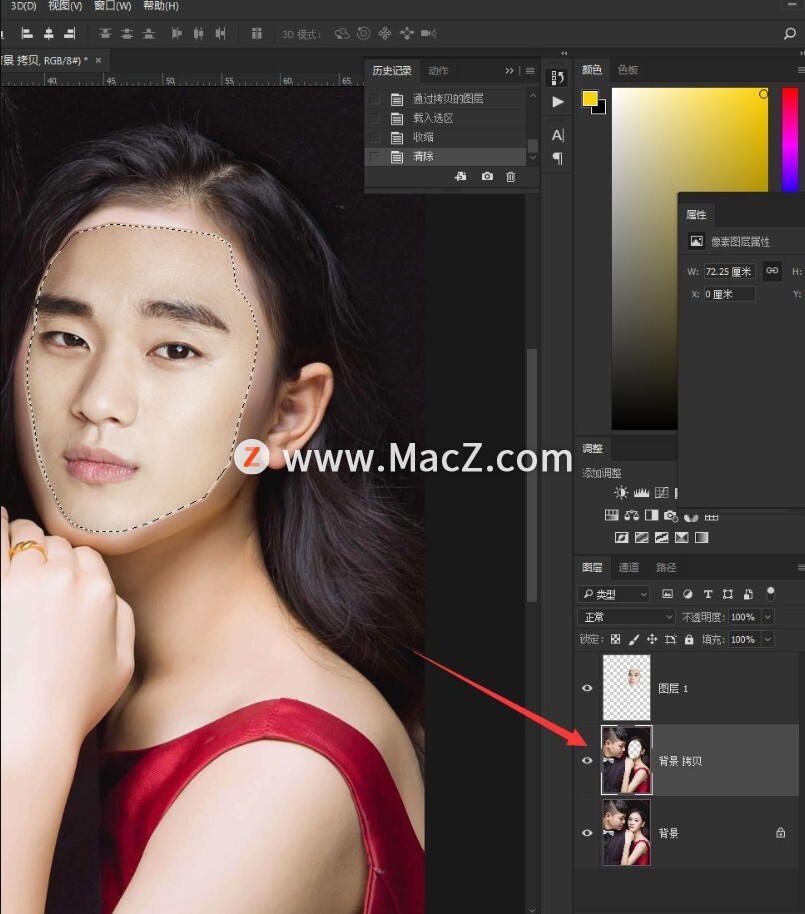Click Align horizontal centers icon
The image size is (805, 914).
(x=49, y=34)
